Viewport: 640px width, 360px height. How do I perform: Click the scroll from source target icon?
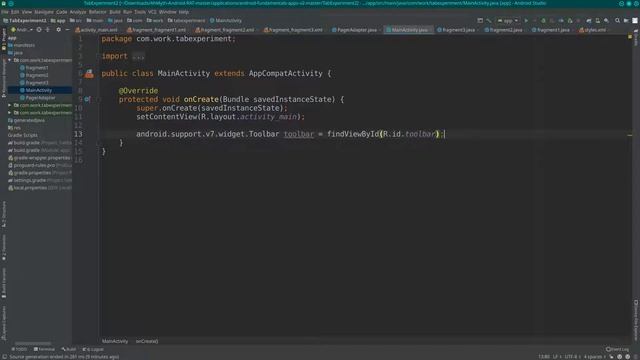point(39,30)
